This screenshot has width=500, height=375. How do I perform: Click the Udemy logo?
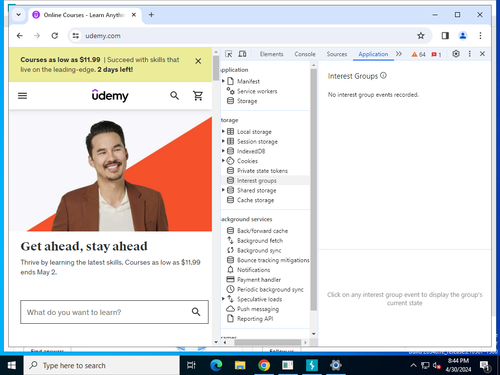[110, 96]
